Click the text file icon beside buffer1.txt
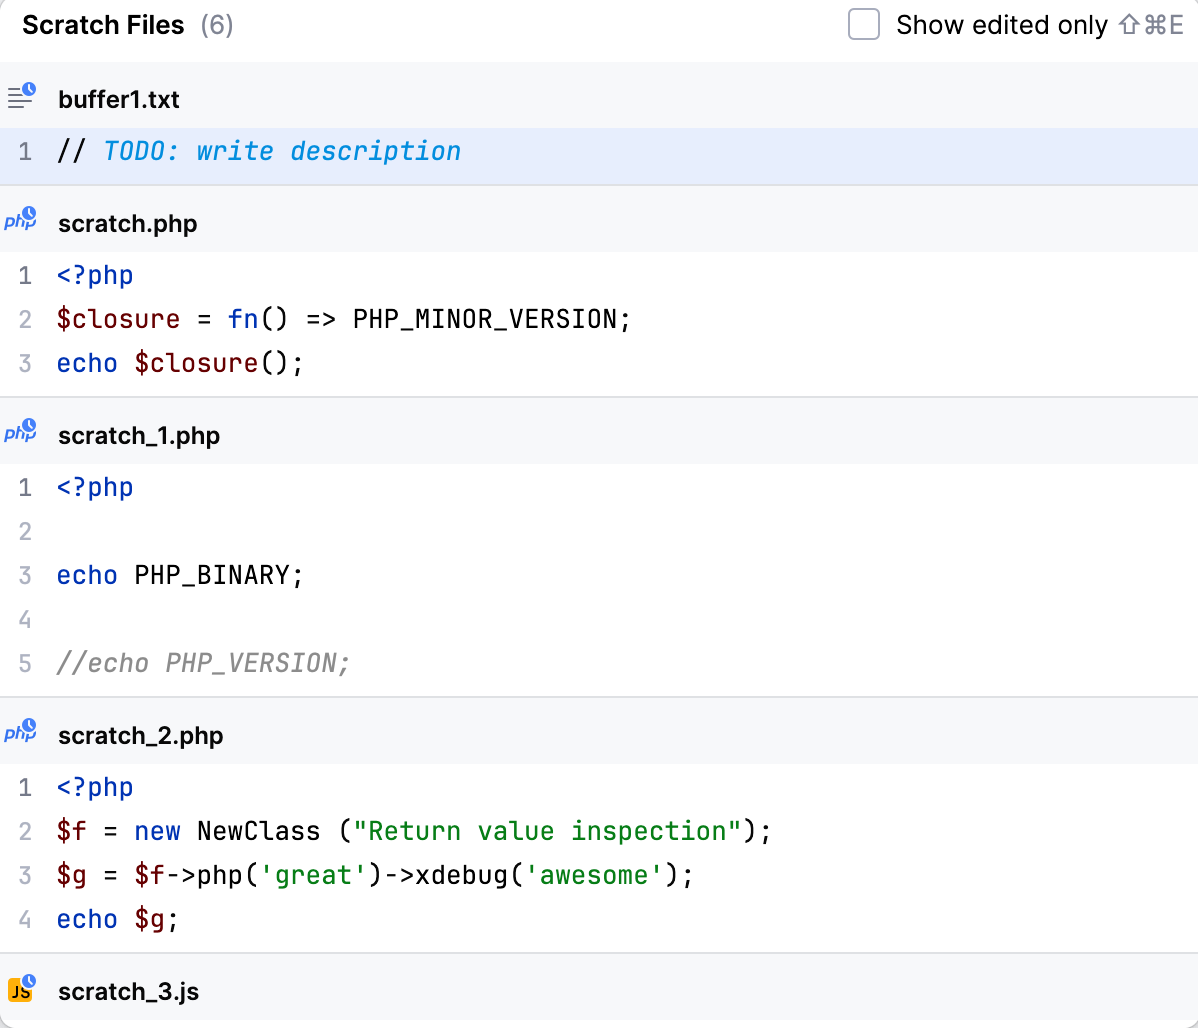 20,97
